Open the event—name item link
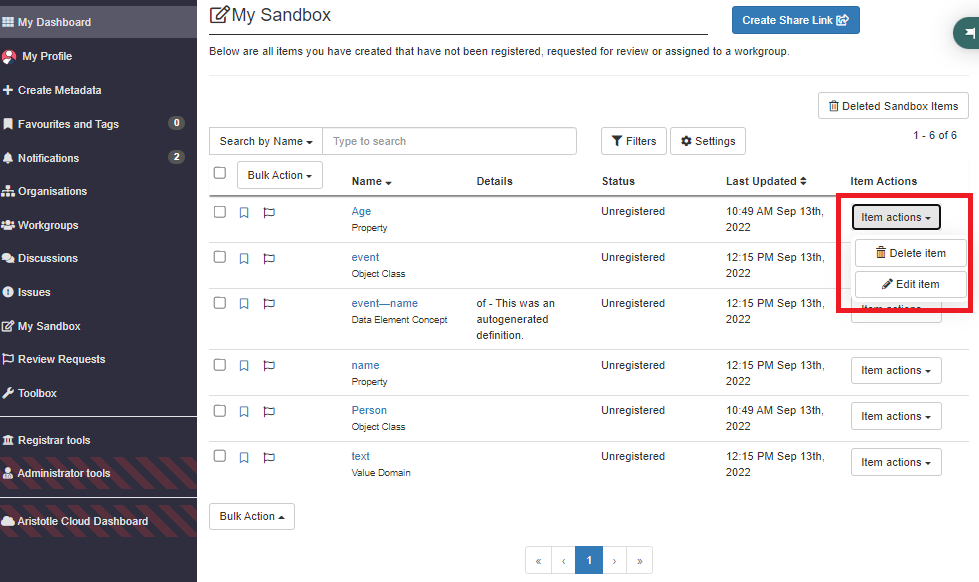 (384, 303)
